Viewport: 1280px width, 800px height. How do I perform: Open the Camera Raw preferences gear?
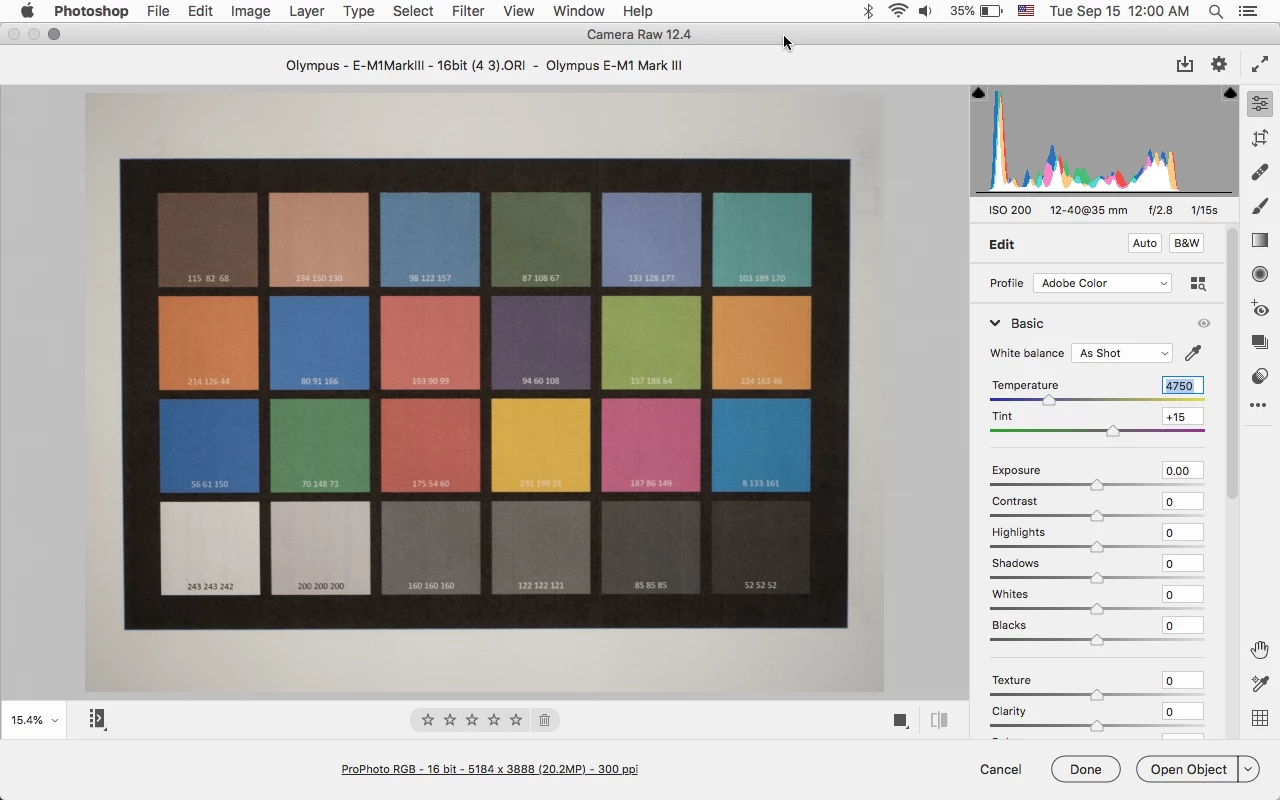click(x=1218, y=64)
